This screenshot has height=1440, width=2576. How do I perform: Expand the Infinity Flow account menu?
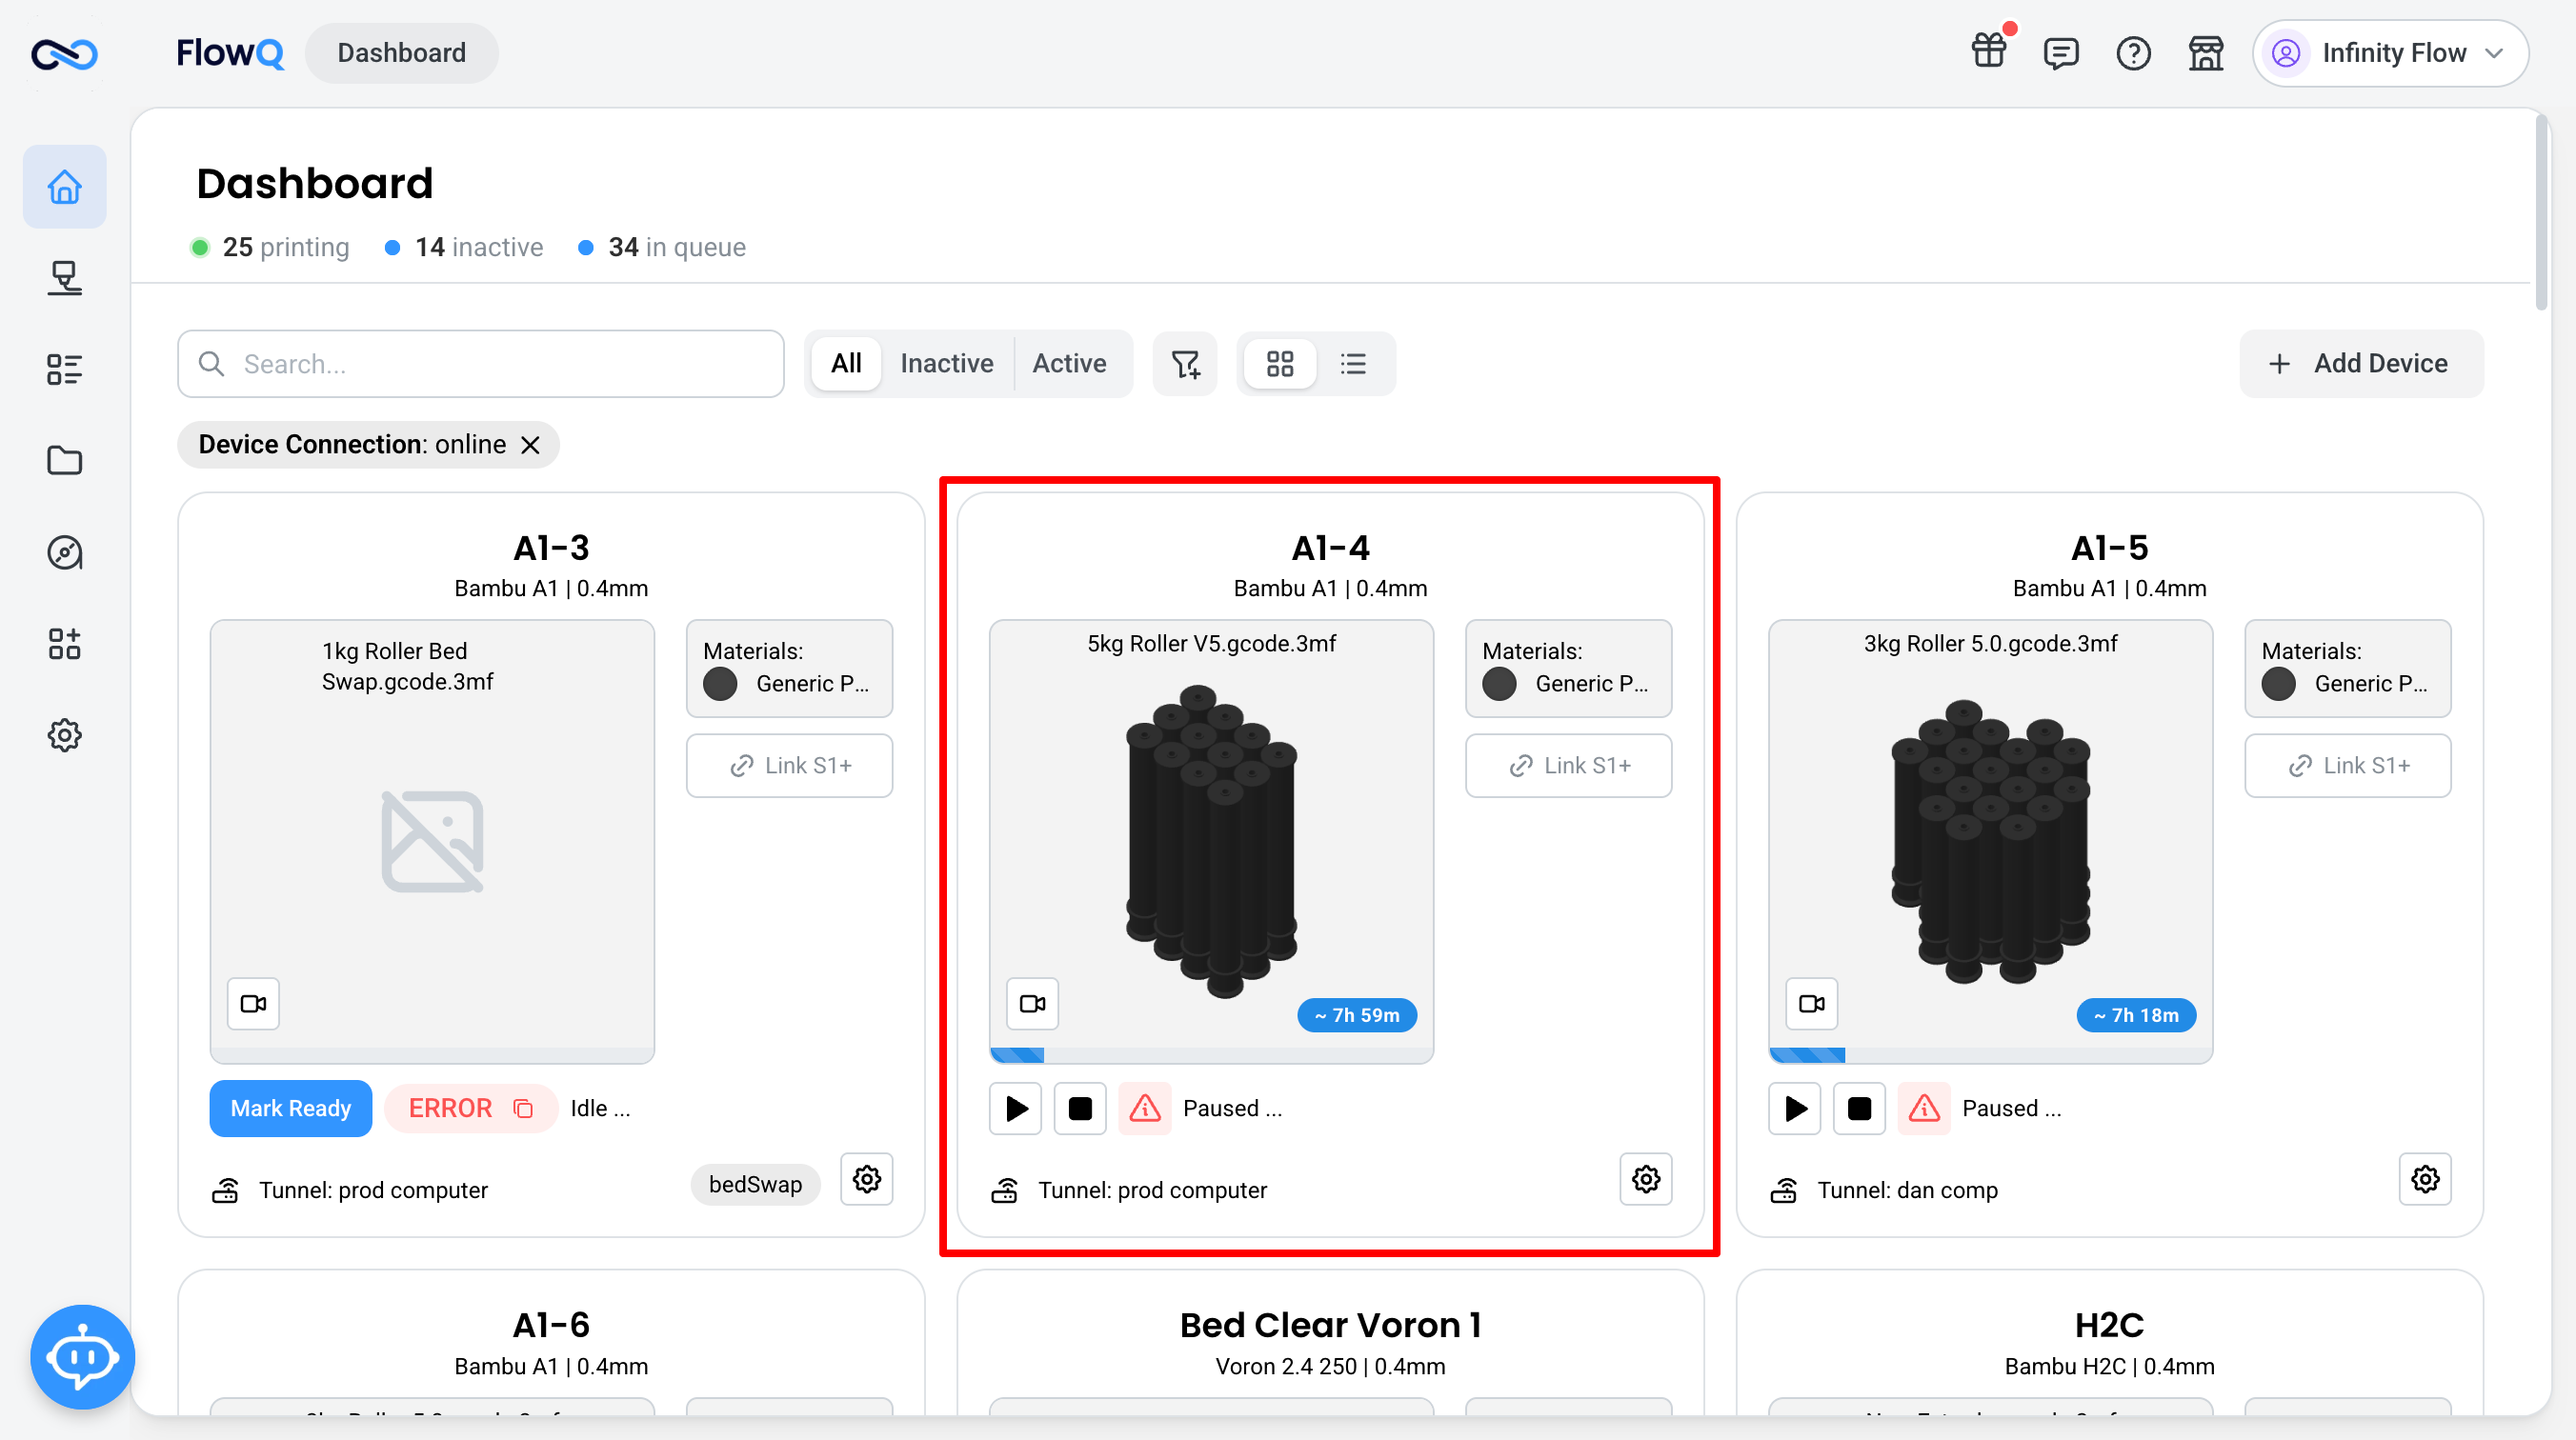tap(2390, 53)
